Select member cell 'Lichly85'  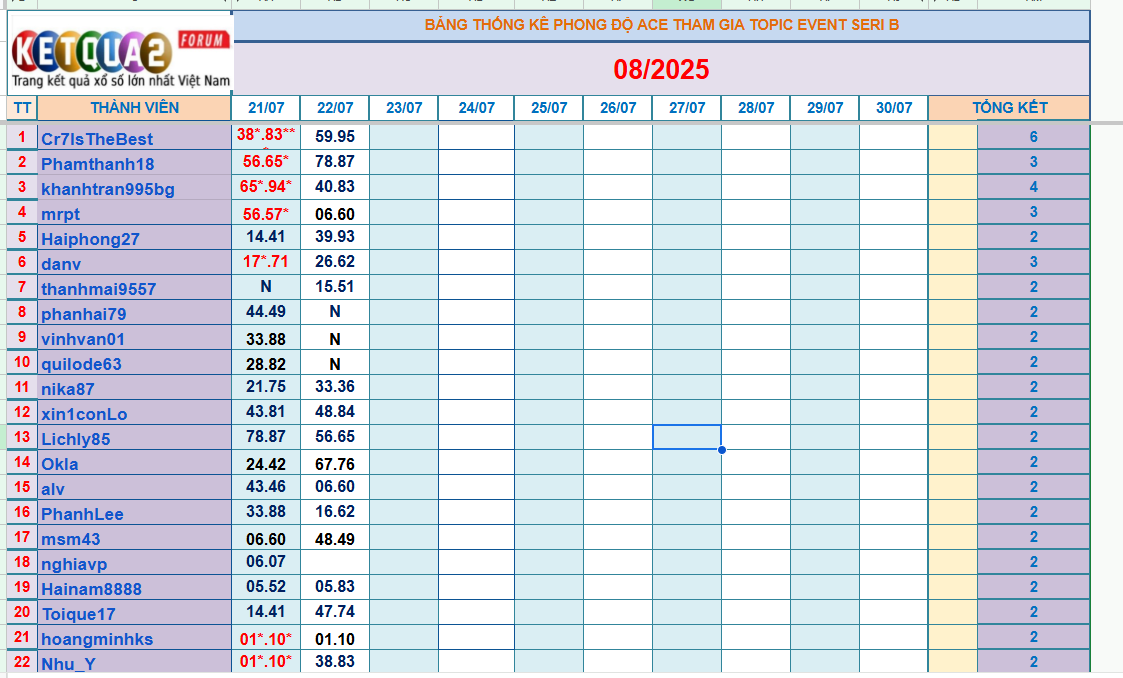tap(135, 438)
